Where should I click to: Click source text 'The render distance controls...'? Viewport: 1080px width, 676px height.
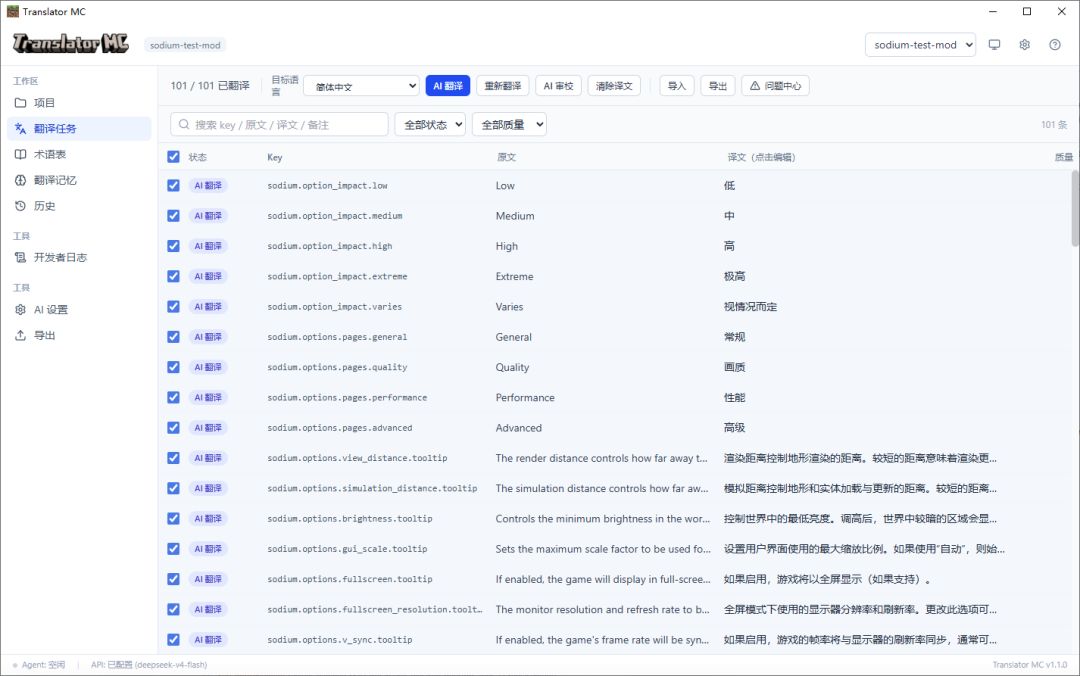tap(601, 458)
